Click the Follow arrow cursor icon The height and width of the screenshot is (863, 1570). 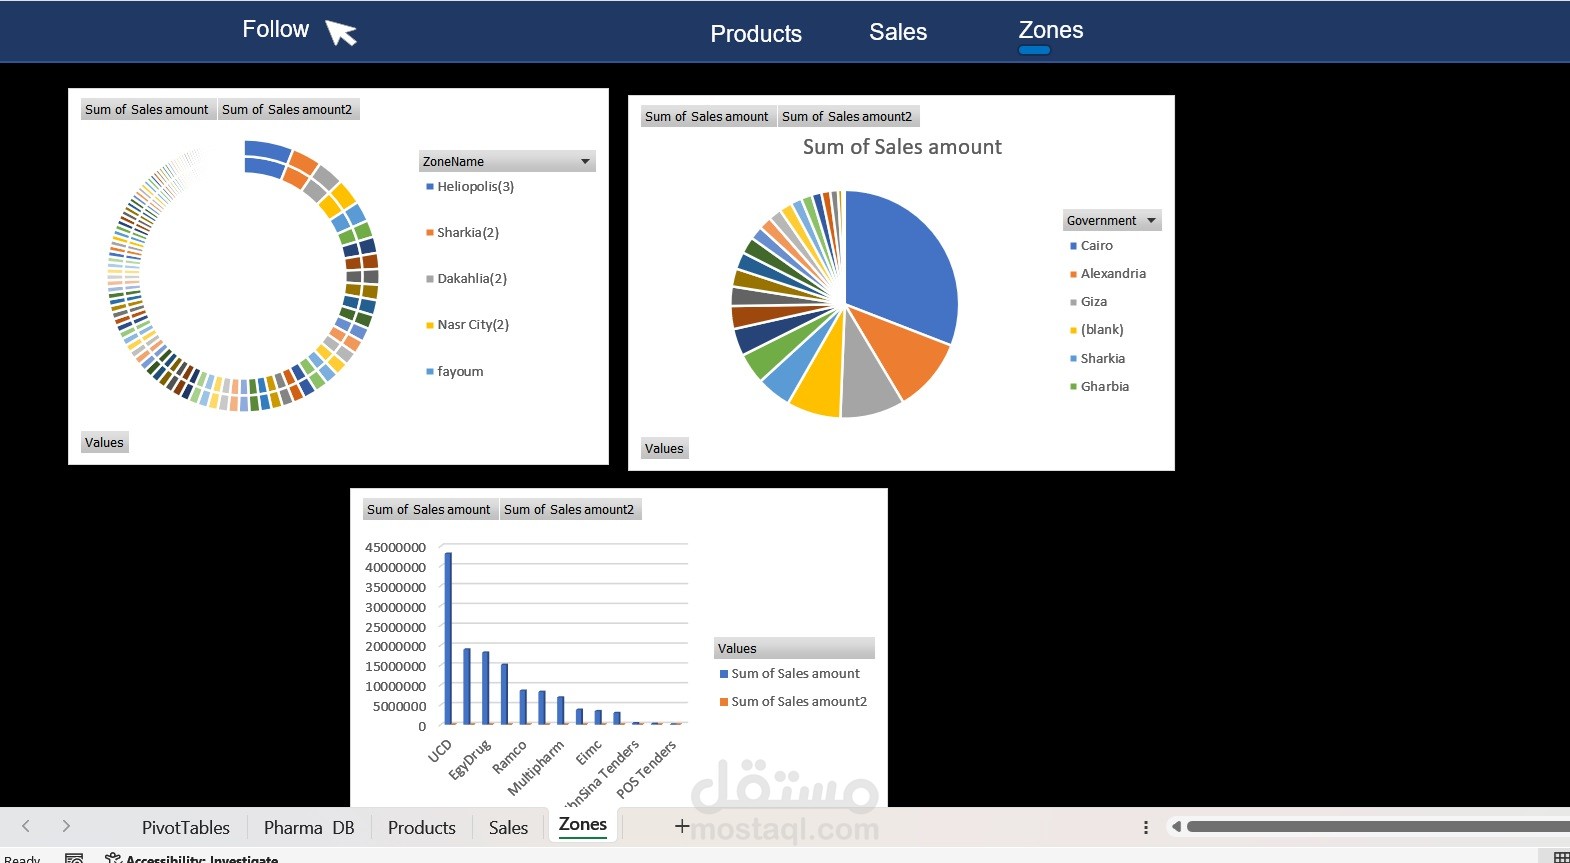[341, 33]
